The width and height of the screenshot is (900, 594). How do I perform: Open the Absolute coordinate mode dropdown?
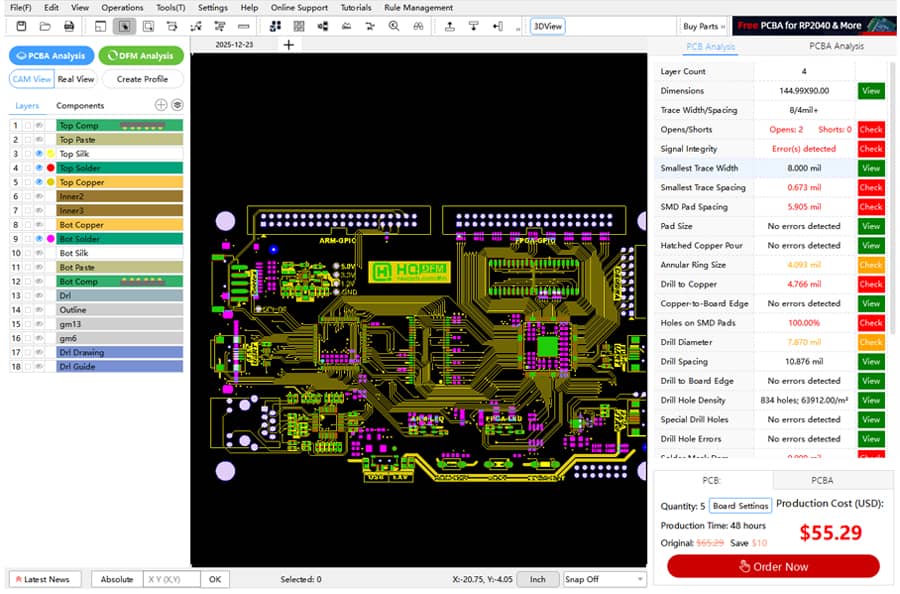click(x=116, y=579)
